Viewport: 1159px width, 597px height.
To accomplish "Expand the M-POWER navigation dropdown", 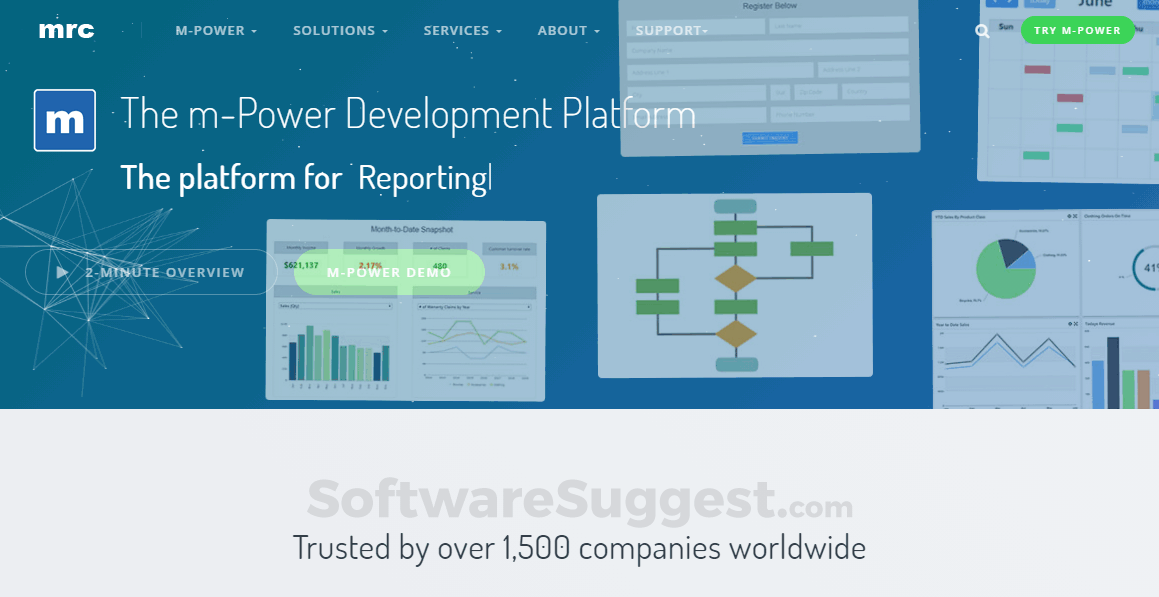I will (215, 30).
